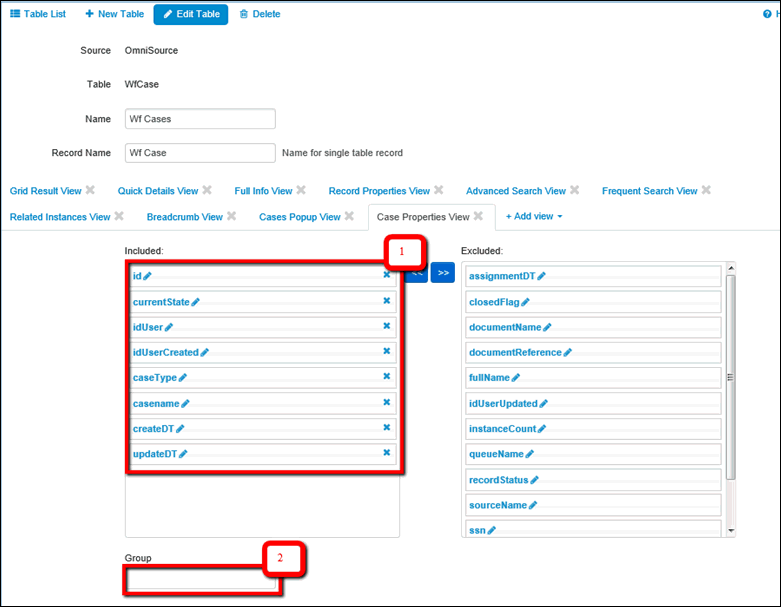
Task: Click the pencil icon next to documentReference
Action: click(x=568, y=352)
